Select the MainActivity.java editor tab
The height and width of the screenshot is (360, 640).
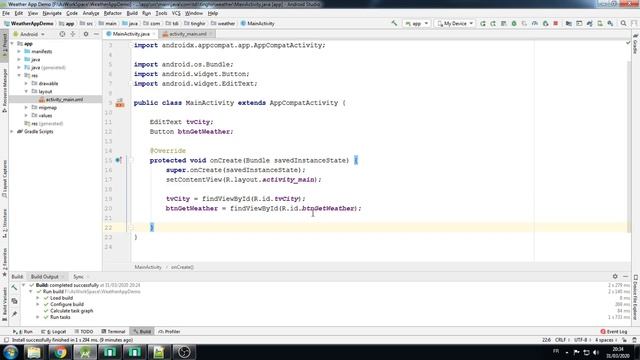click(131, 34)
